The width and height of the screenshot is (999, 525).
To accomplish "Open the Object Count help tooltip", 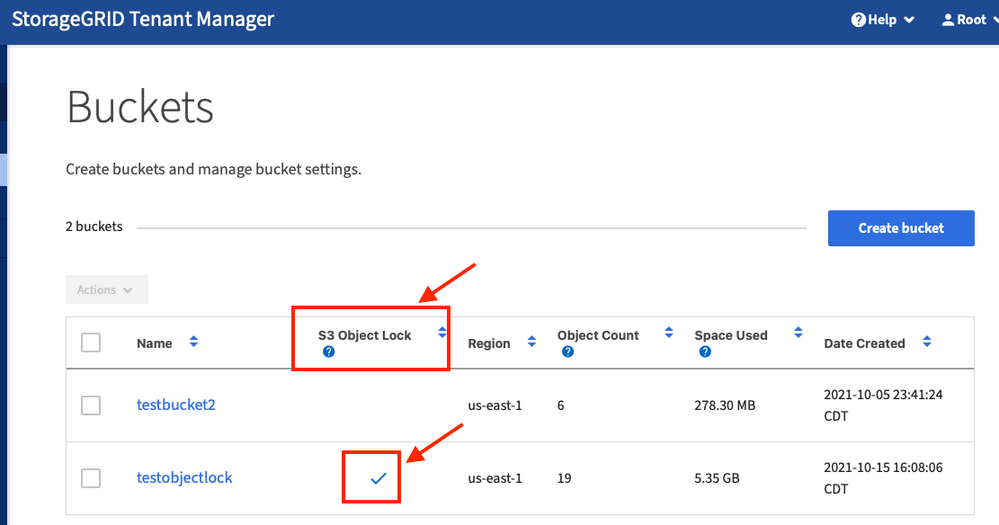I will click(x=568, y=352).
